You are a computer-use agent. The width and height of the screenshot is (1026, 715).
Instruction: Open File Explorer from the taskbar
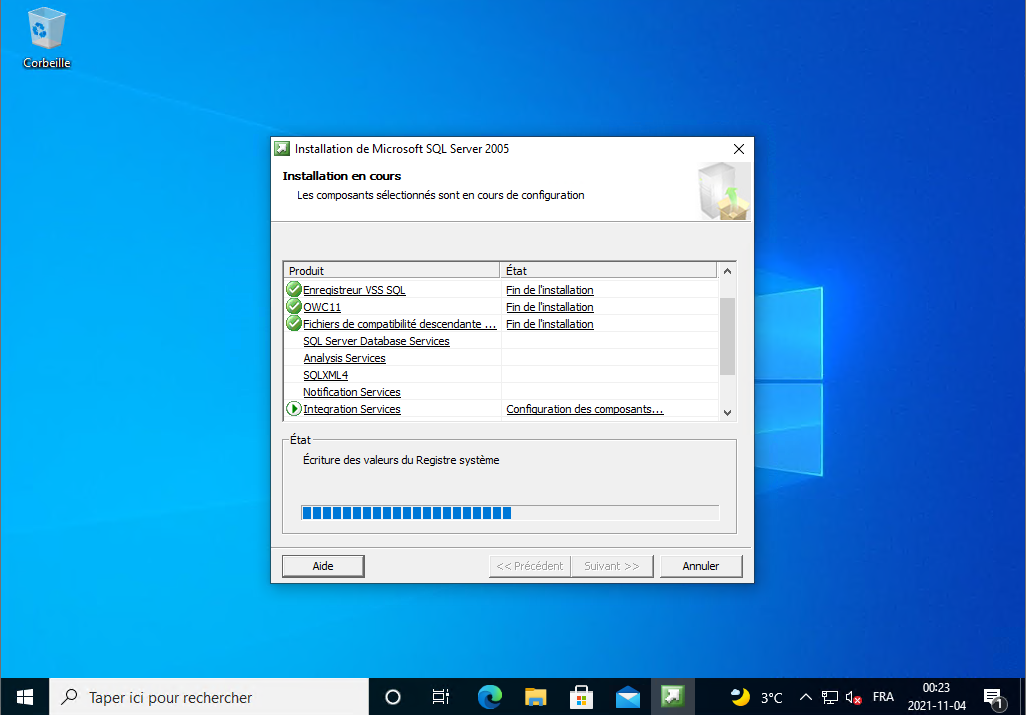[535, 697]
